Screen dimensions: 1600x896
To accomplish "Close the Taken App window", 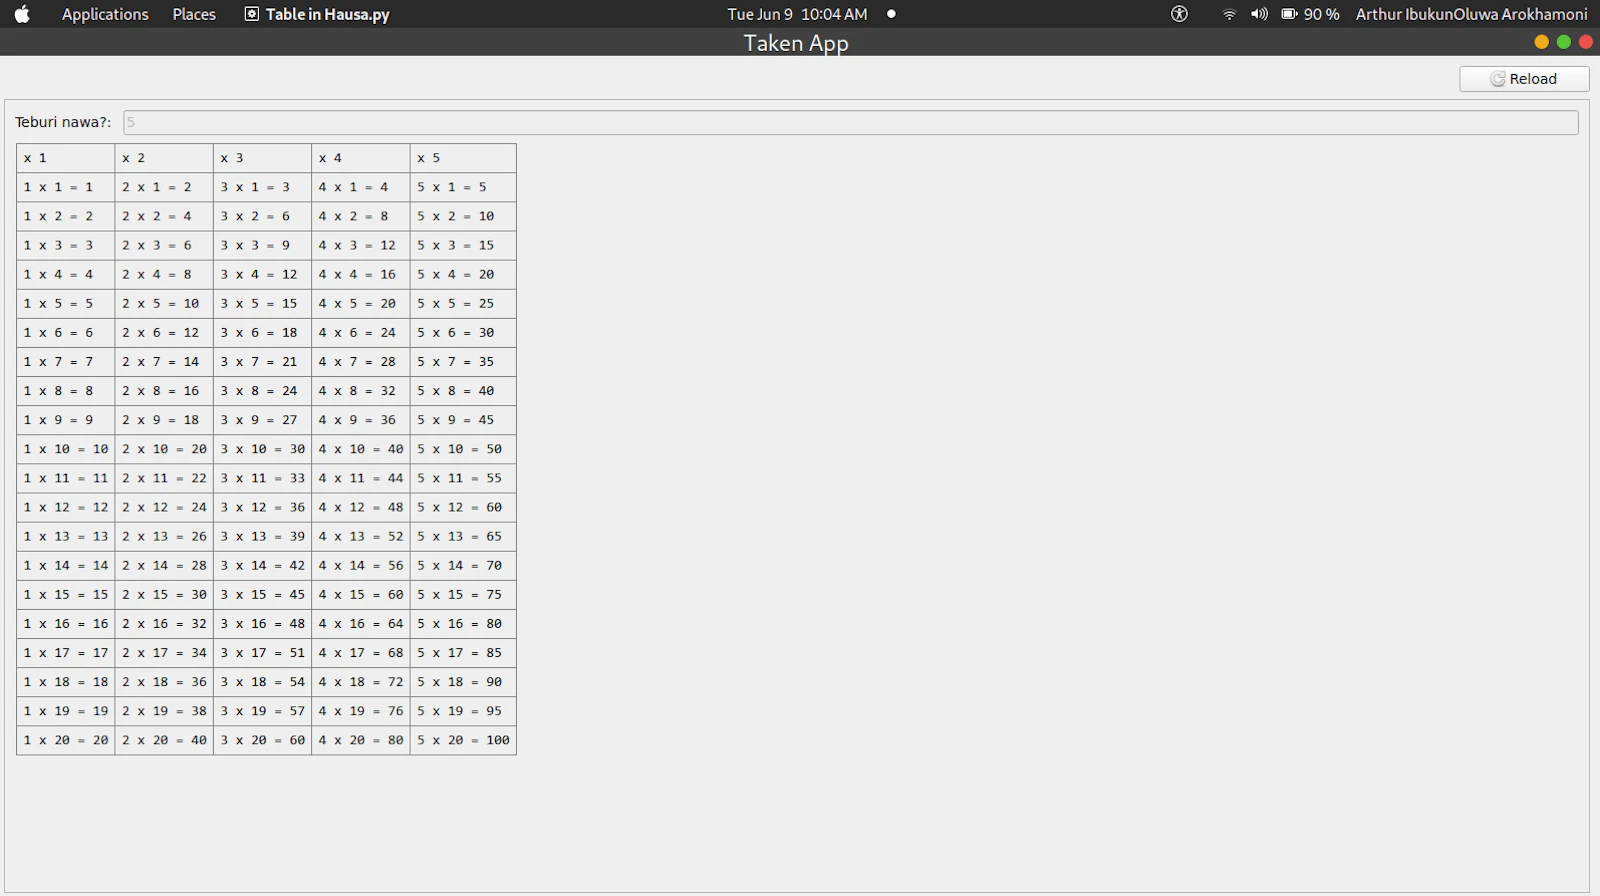I will tap(1586, 42).
